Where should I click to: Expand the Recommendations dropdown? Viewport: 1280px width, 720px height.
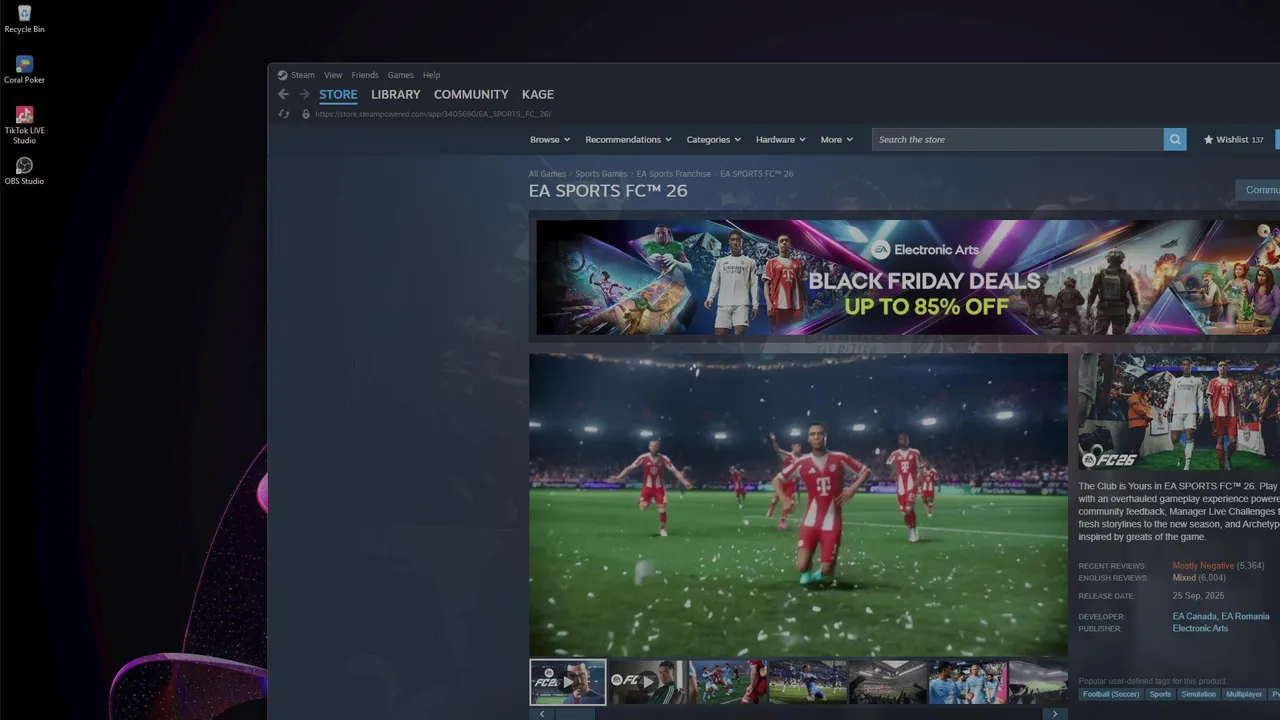point(628,140)
